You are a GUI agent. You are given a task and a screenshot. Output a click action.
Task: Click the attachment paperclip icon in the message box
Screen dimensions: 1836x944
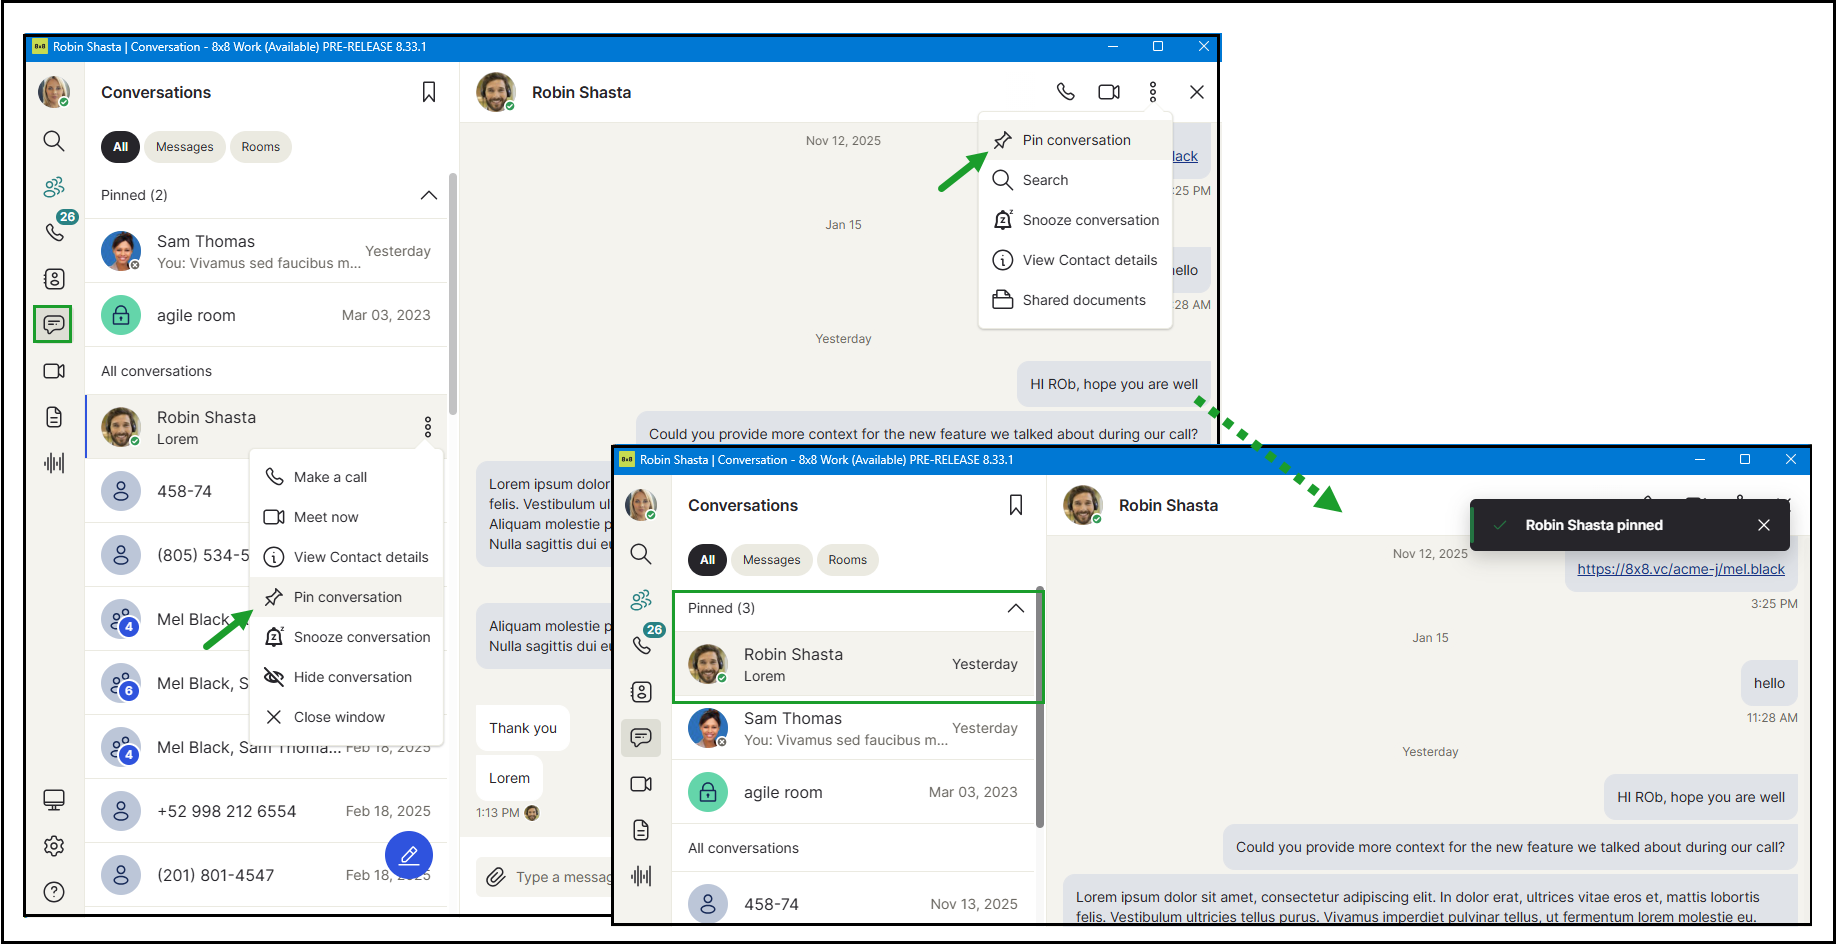coord(495,877)
